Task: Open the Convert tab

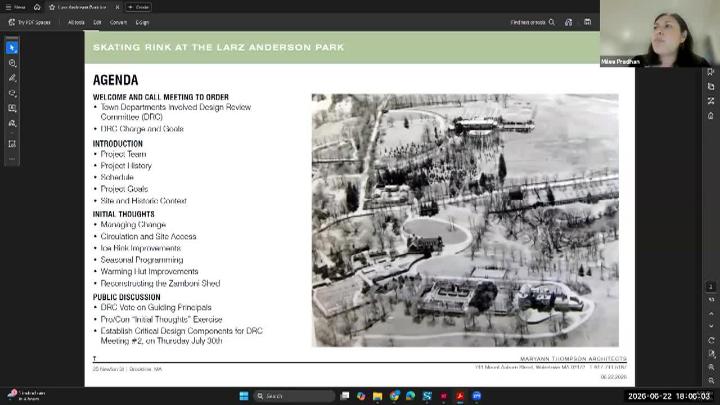Action: click(118, 22)
